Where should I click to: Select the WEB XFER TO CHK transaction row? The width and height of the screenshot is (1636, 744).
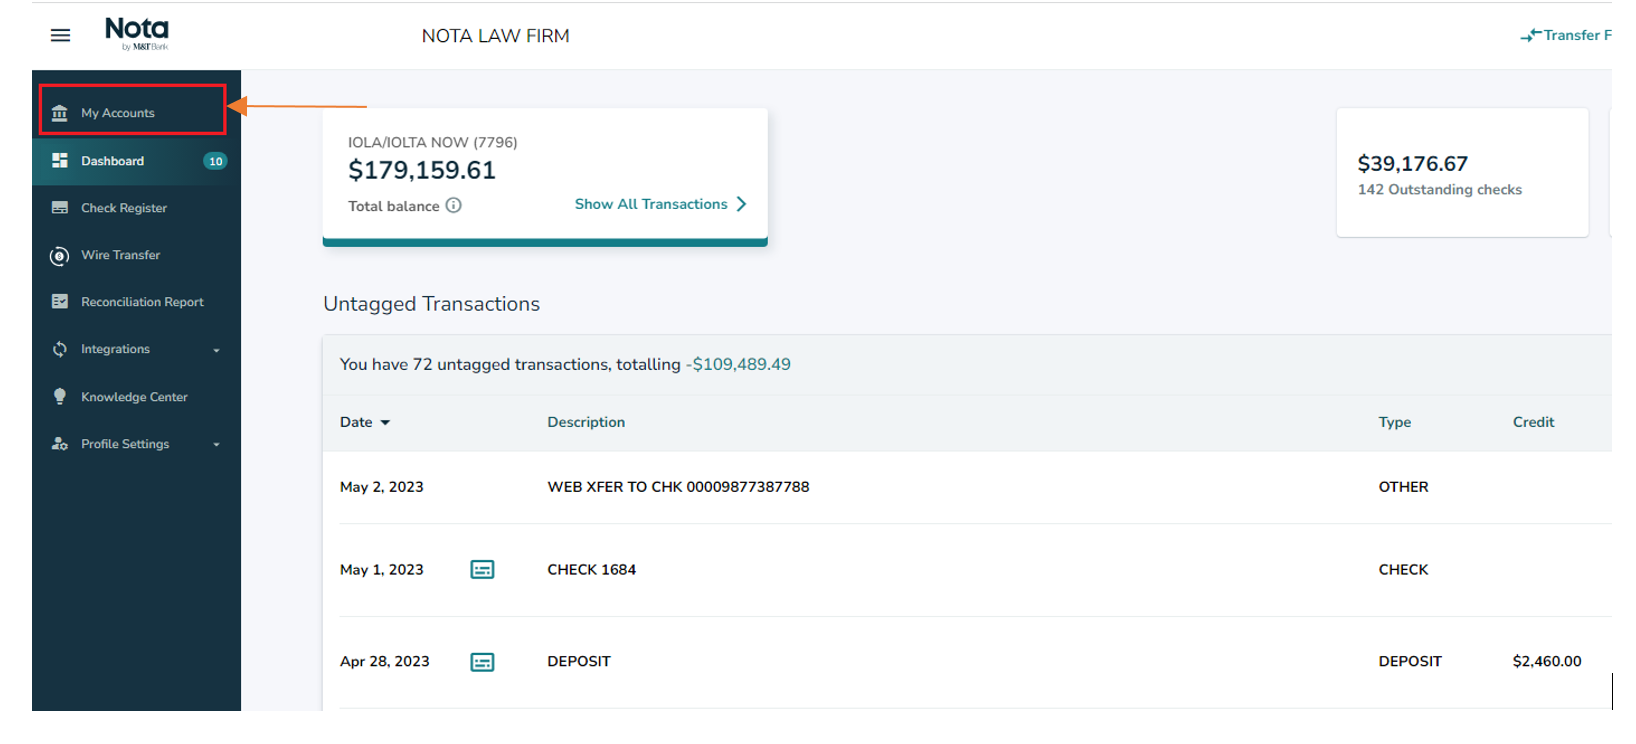pyautogui.click(x=678, y=487)
